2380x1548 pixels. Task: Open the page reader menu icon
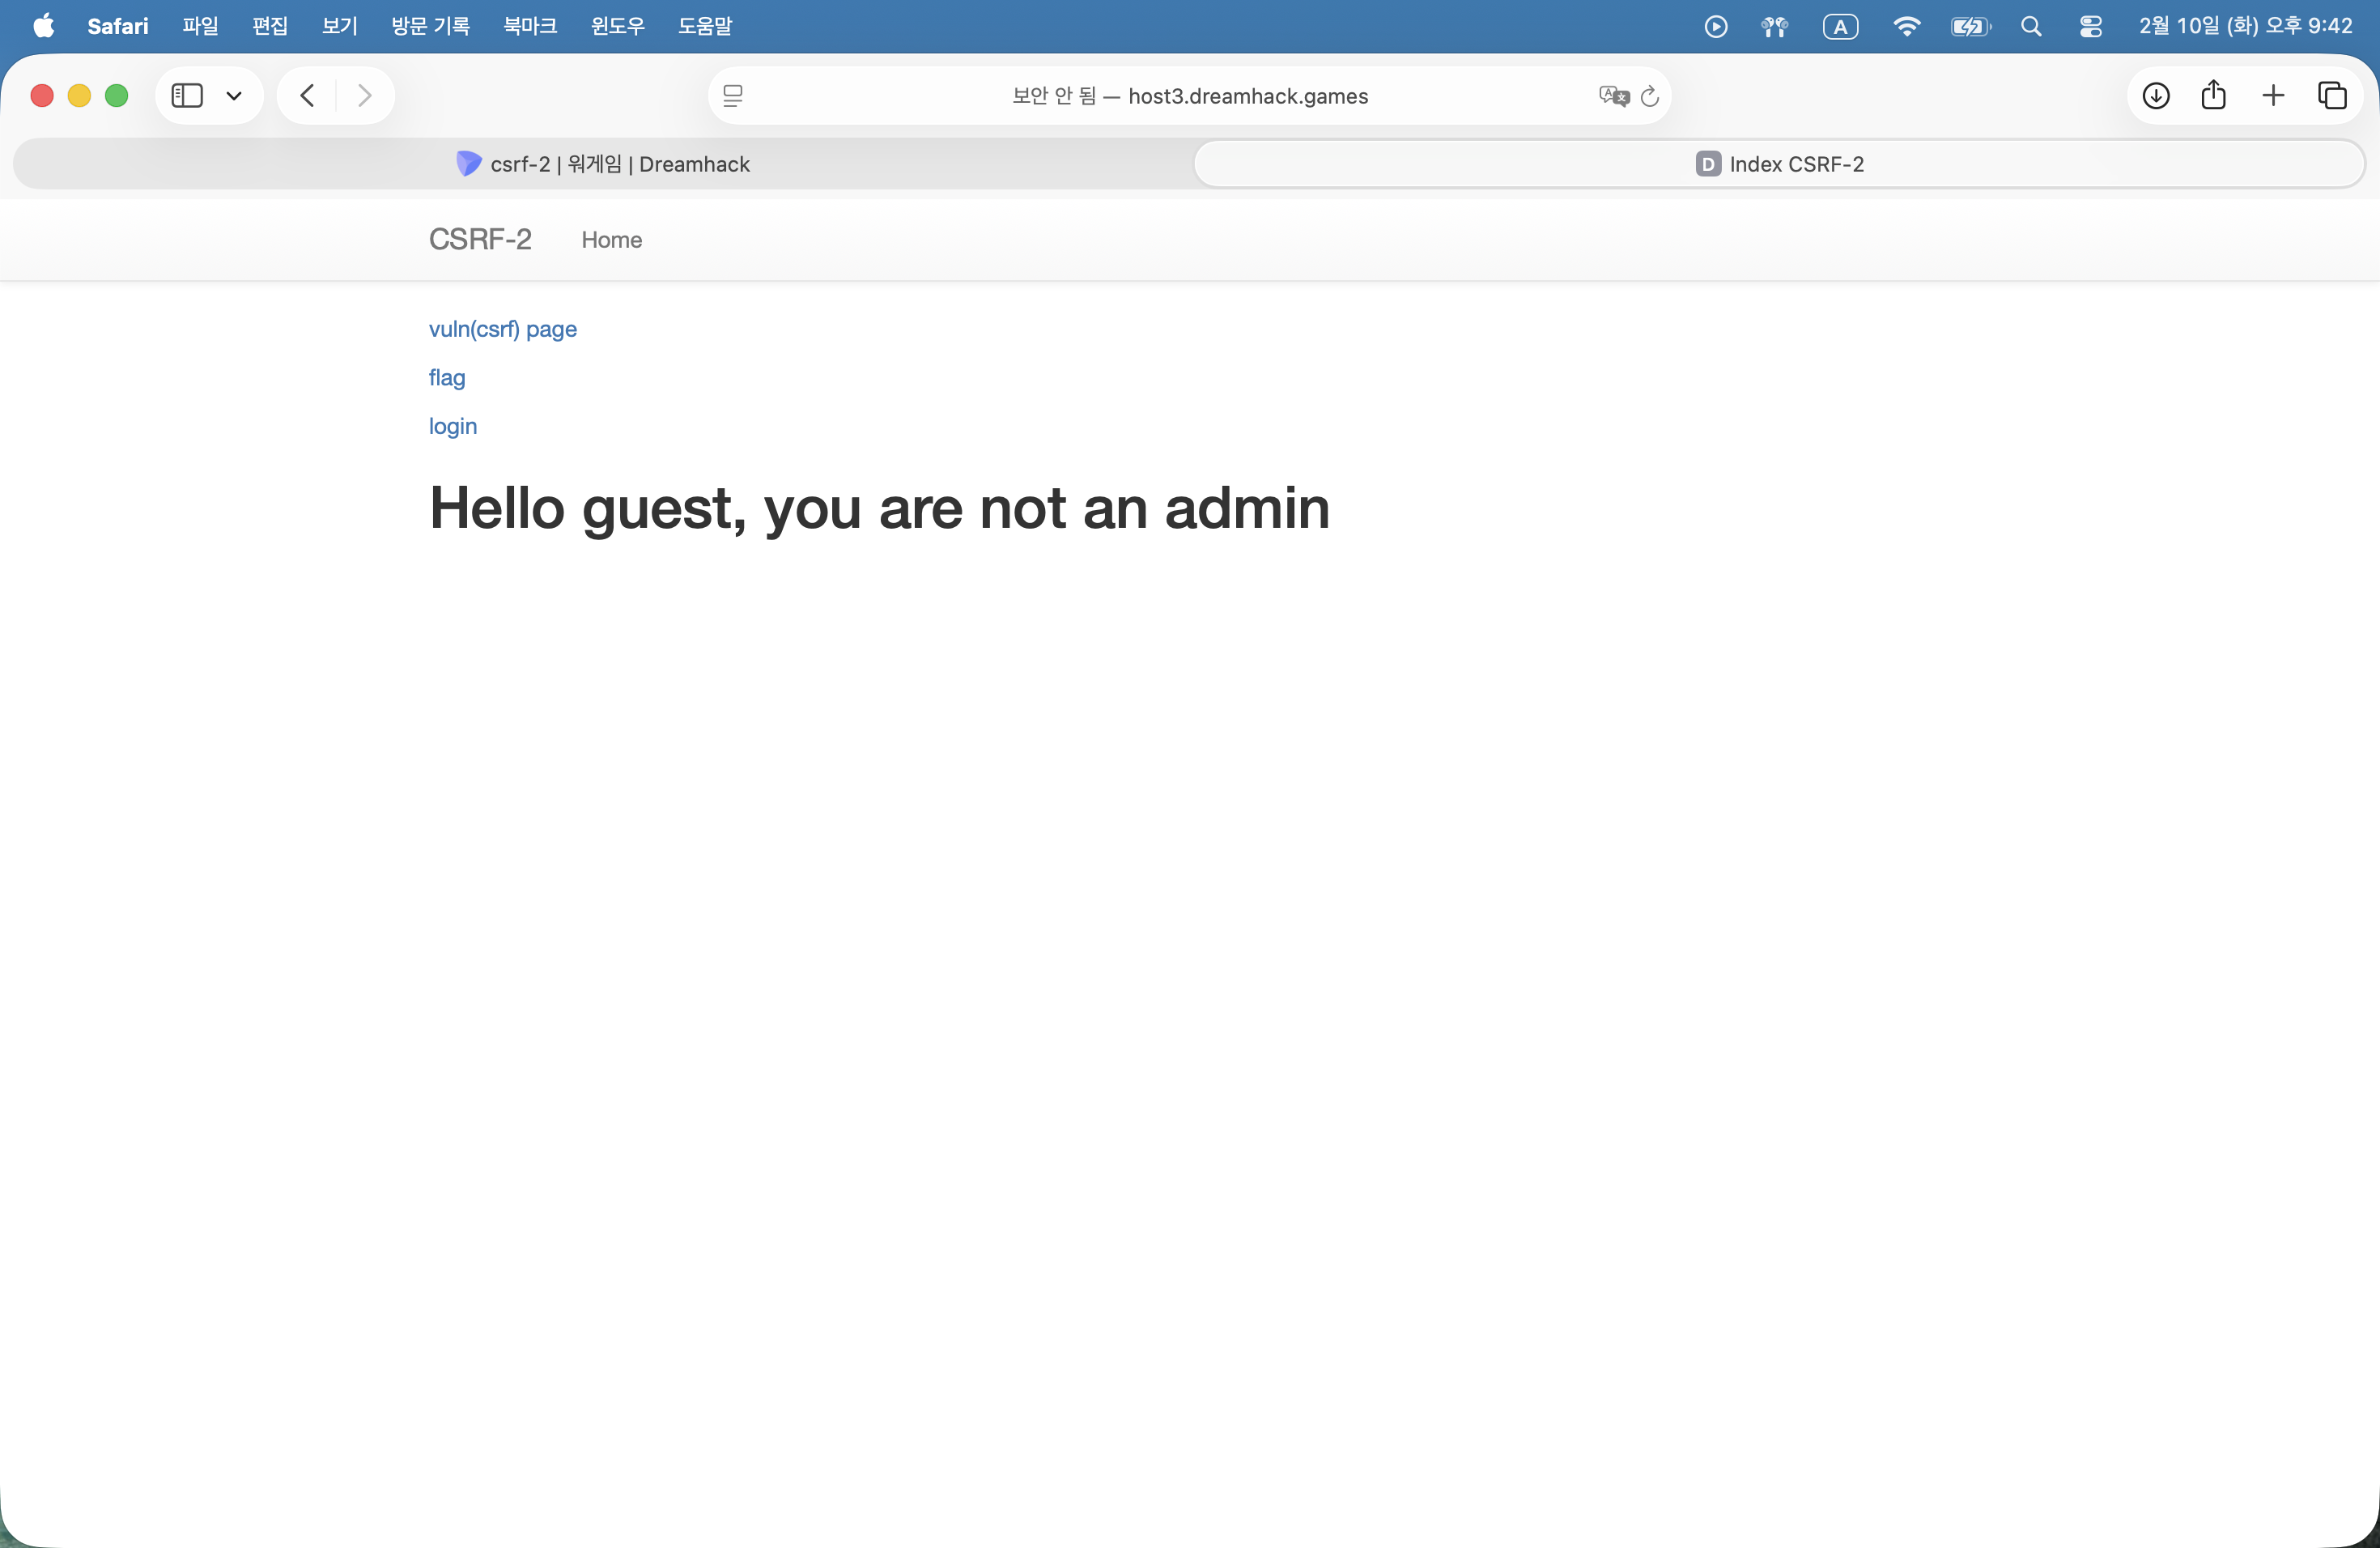[x=733, y=96]
